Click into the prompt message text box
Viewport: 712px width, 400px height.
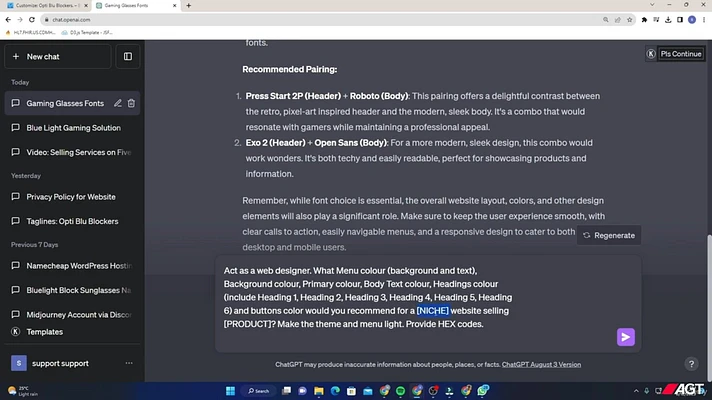click(428, 303)
